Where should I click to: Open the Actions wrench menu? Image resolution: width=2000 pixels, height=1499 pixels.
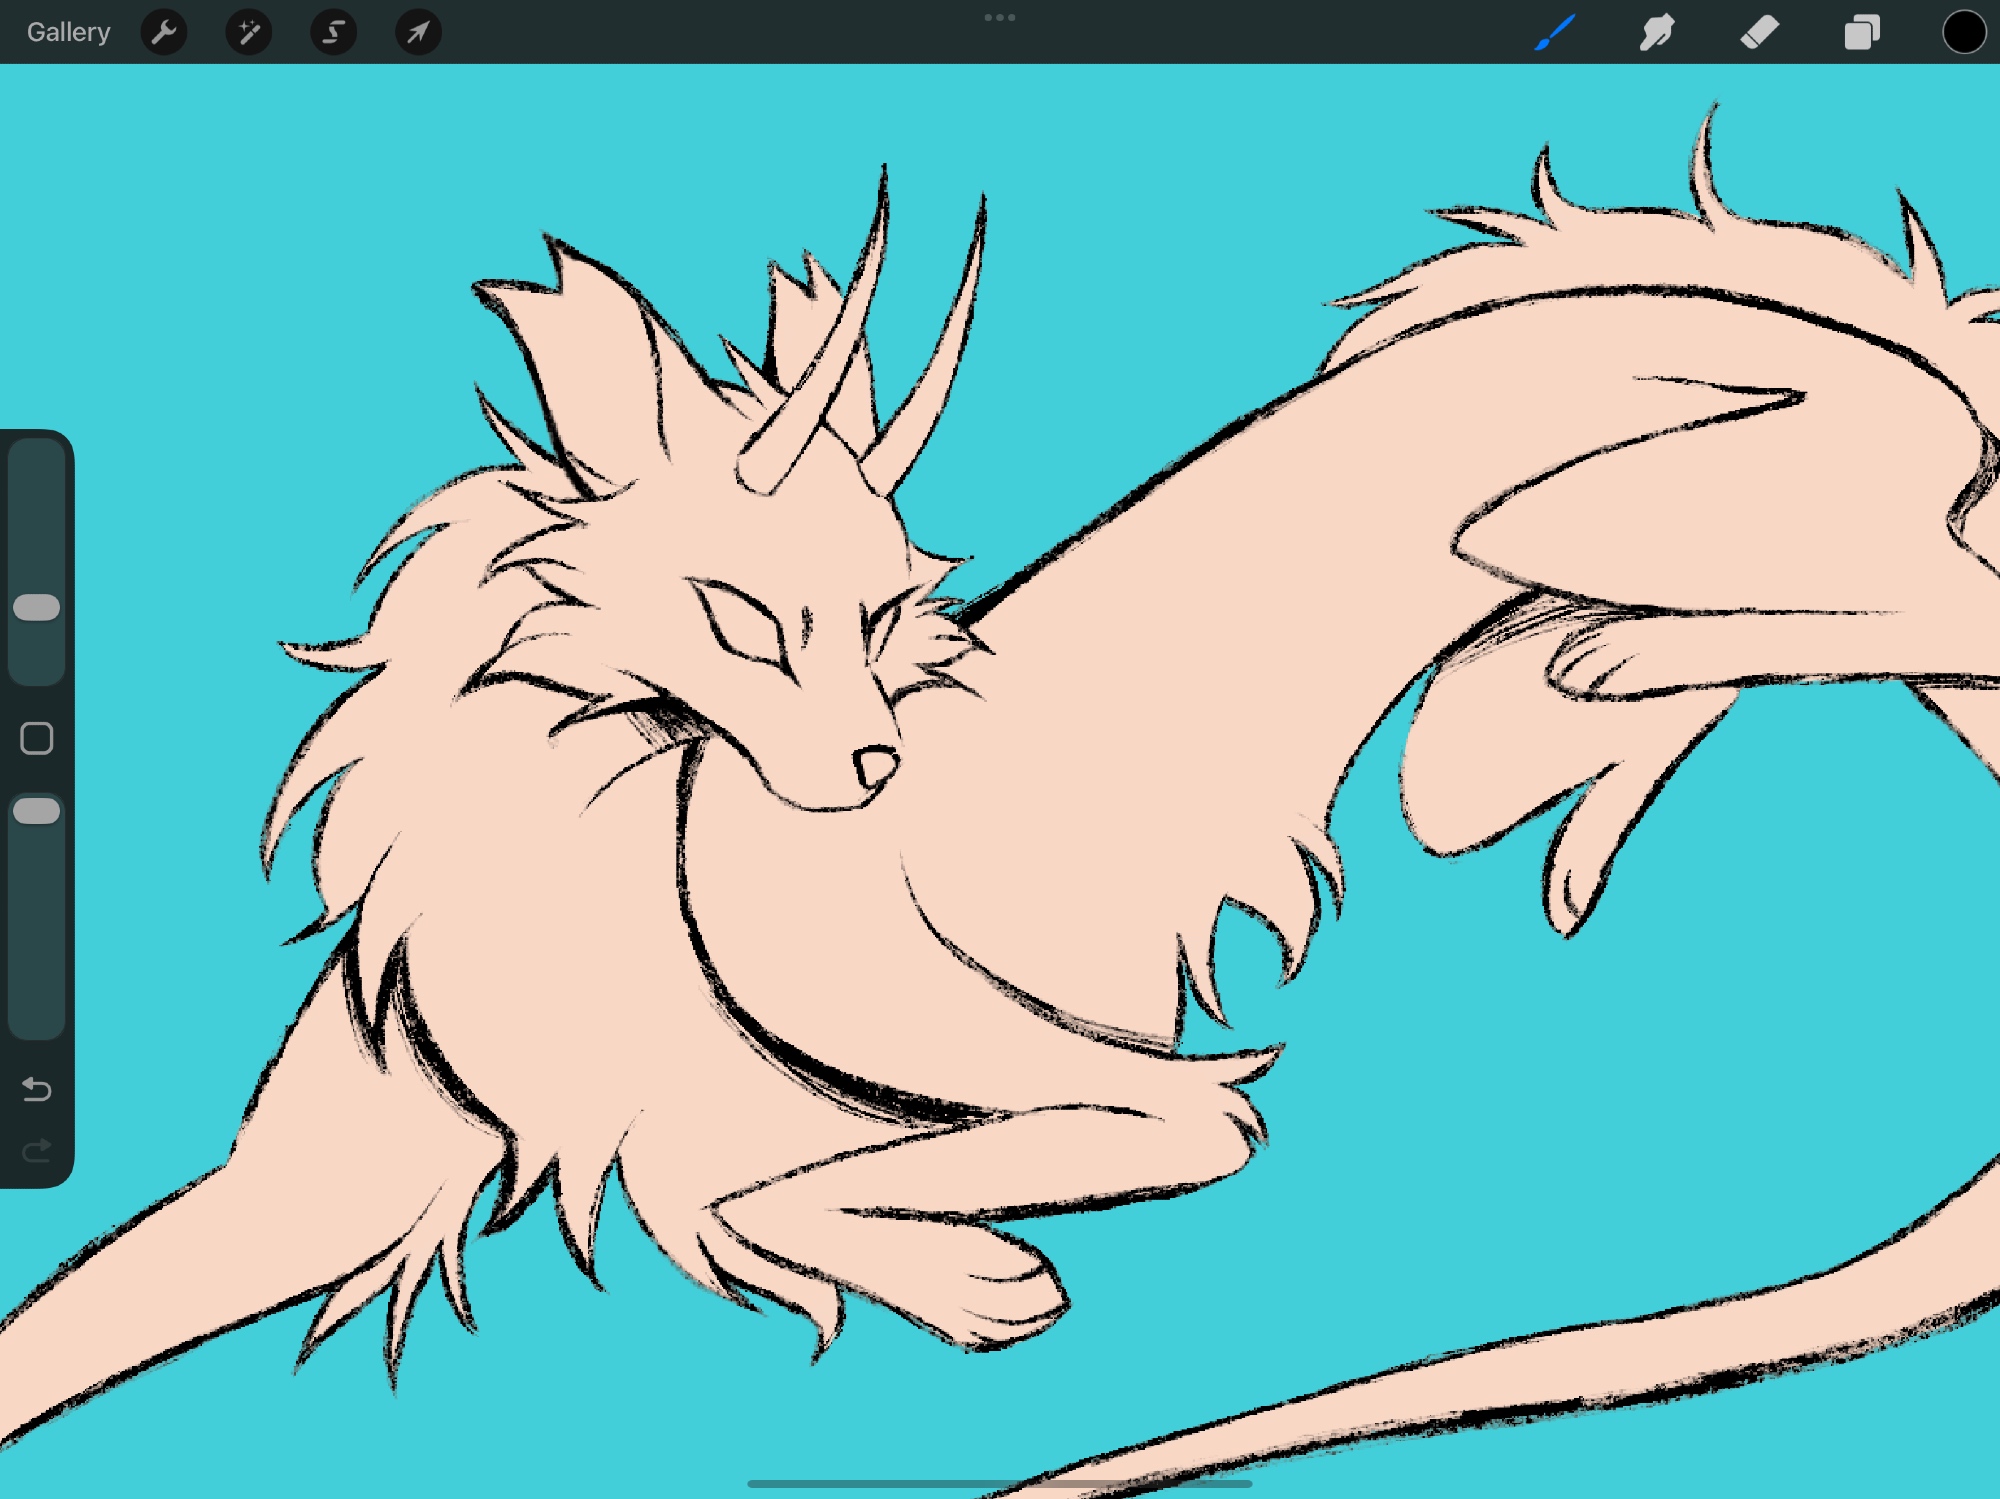164,32
